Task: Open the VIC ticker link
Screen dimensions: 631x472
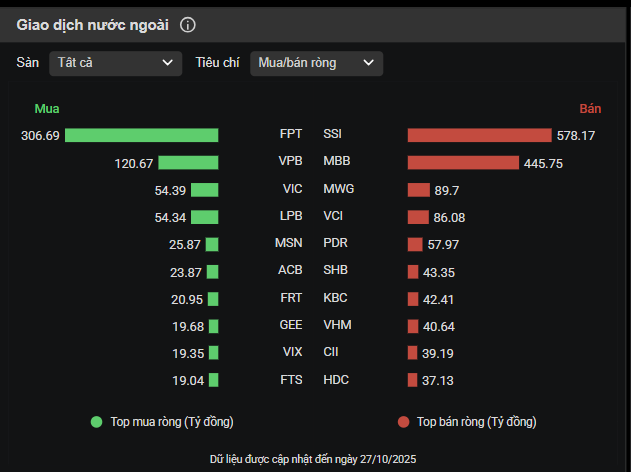Action: click(292, 189)
